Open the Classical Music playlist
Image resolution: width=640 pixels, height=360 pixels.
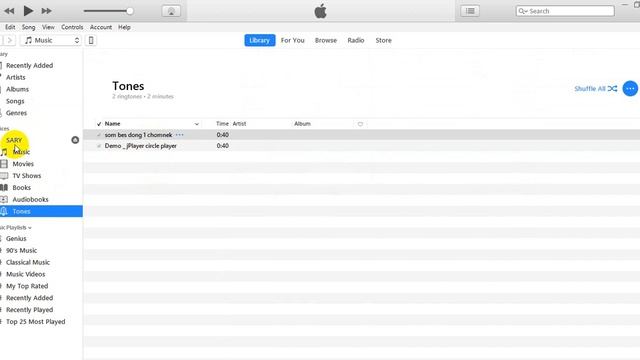[28, 262]
